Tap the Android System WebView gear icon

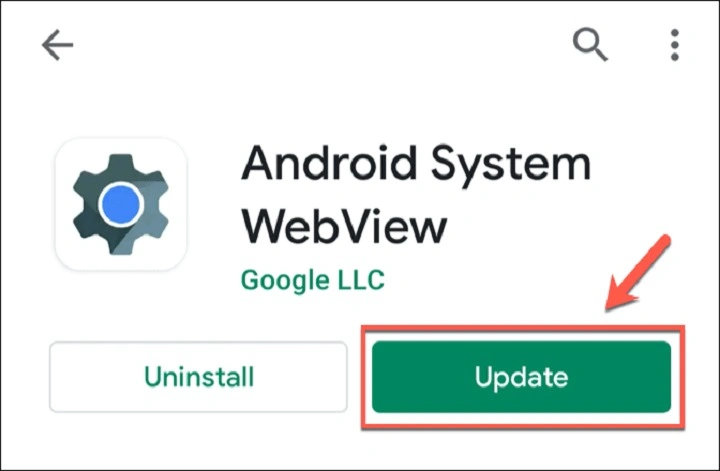pos(121,204)
